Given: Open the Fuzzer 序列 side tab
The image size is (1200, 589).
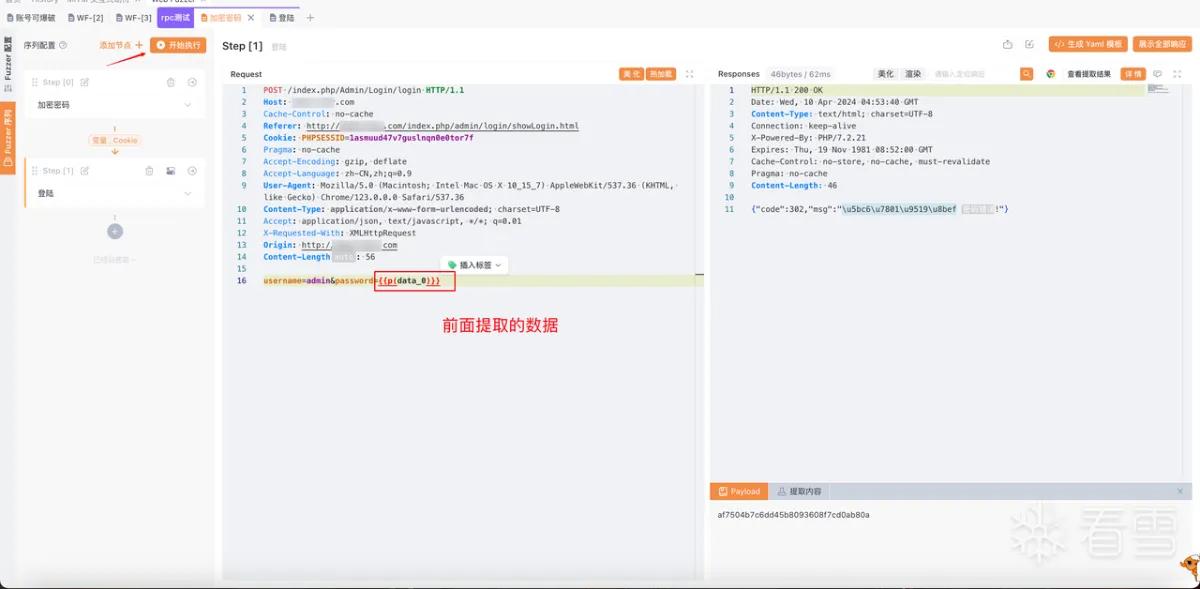Looking at the screenshot, I should point(8,136).
